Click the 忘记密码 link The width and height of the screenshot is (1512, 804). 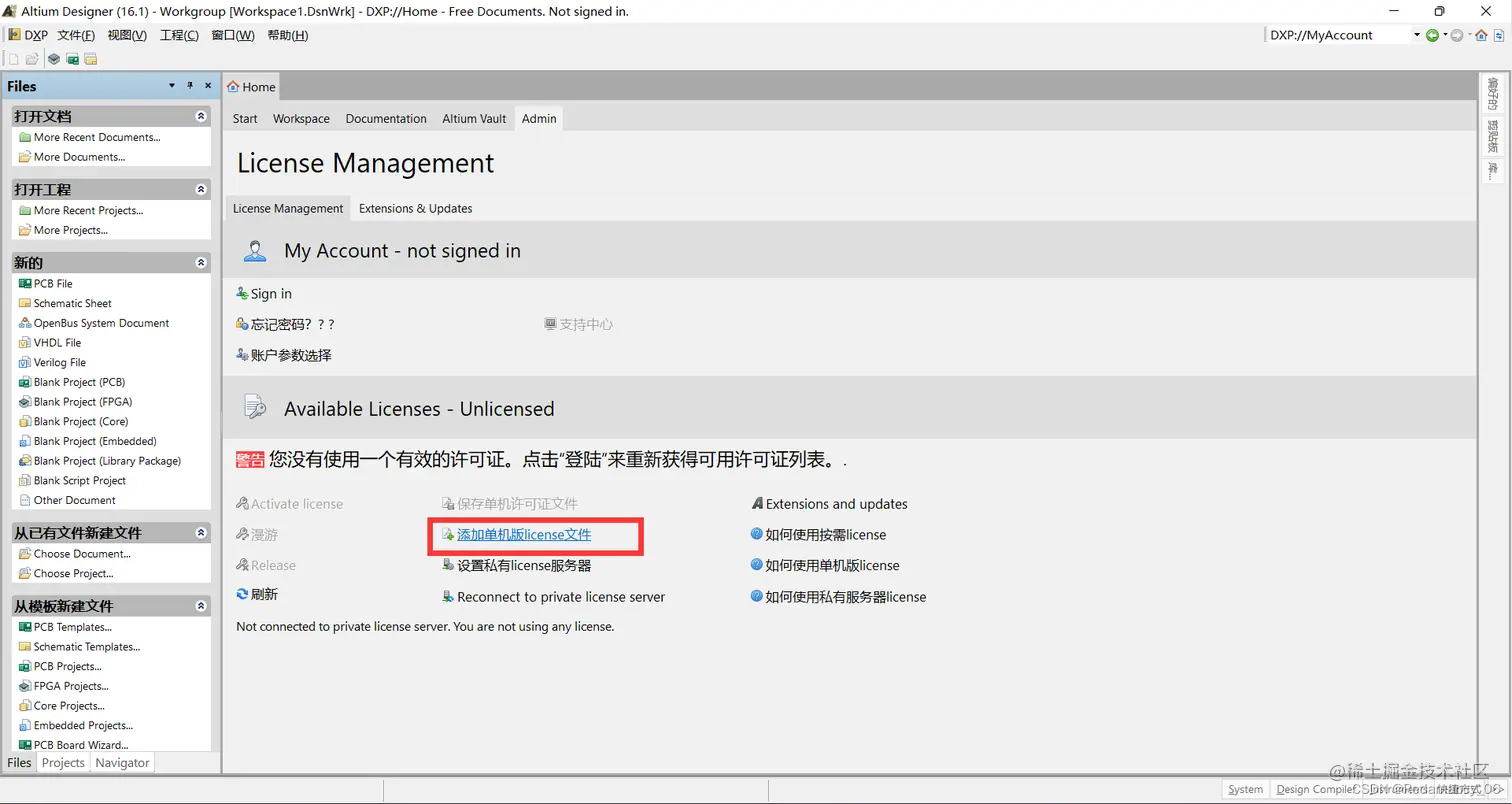[285, 324]
